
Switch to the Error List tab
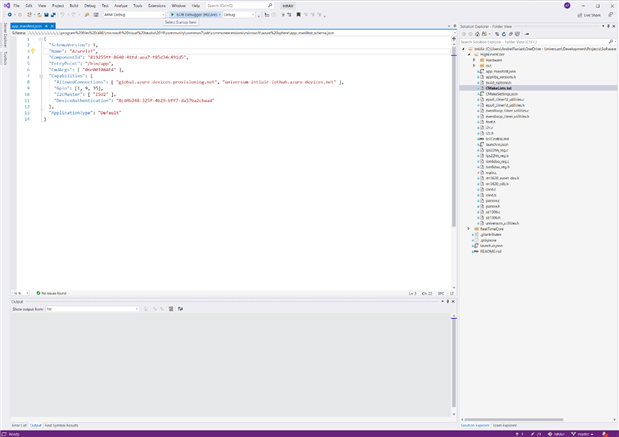pyautogui.click(x=19, y=425)
